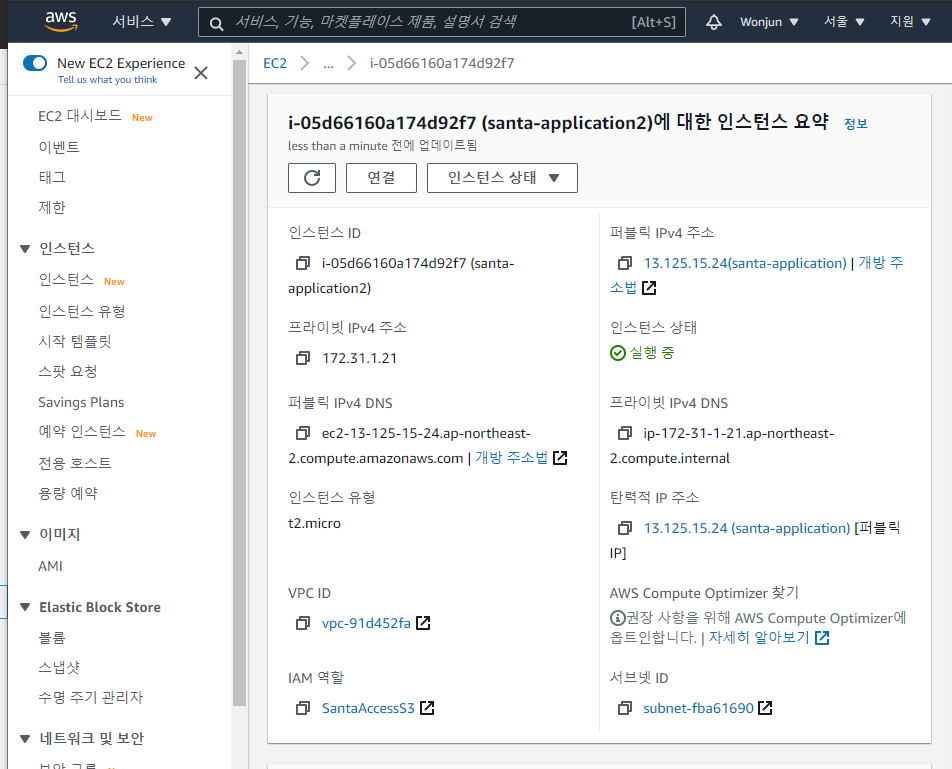Screen dimensions: 952x769
Task: Copy the VPC ID vpc-91d452fa
Action: pyautogui.click(x=302, y=623)
